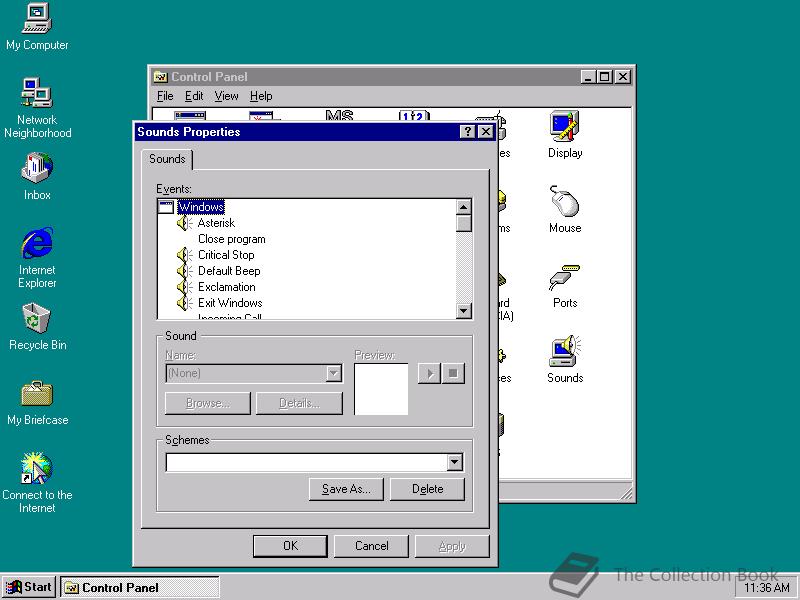Click the Control Panel title bar icon
800x600 pixels.
coord(161,77)
